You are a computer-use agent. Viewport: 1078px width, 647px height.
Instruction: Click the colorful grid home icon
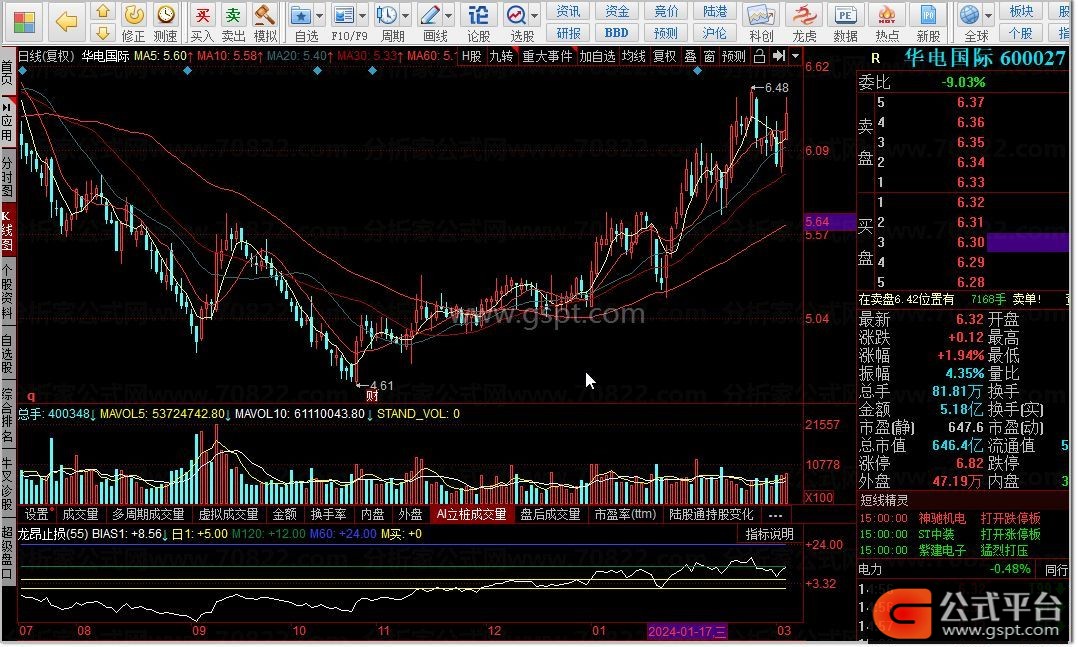click(24, 22)
